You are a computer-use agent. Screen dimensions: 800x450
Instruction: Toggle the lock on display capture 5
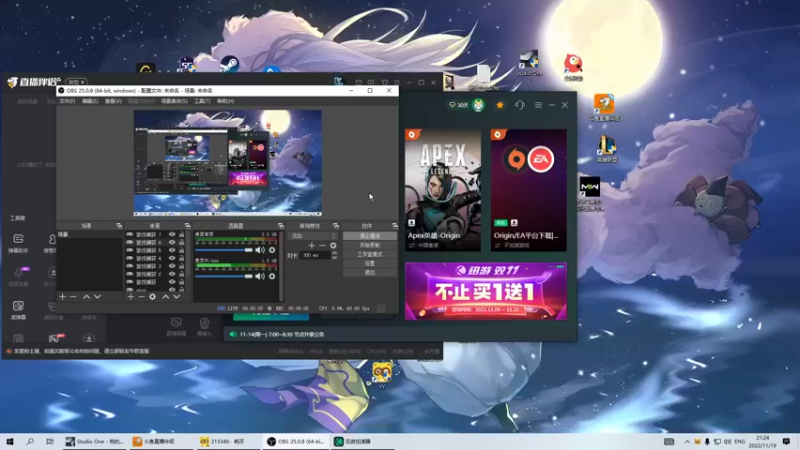click(181, 251)
